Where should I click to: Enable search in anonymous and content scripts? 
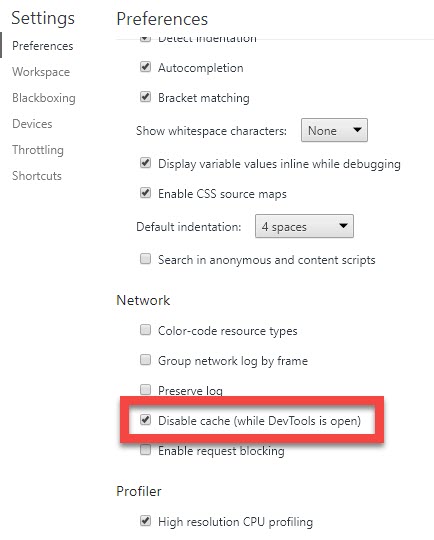145,259
